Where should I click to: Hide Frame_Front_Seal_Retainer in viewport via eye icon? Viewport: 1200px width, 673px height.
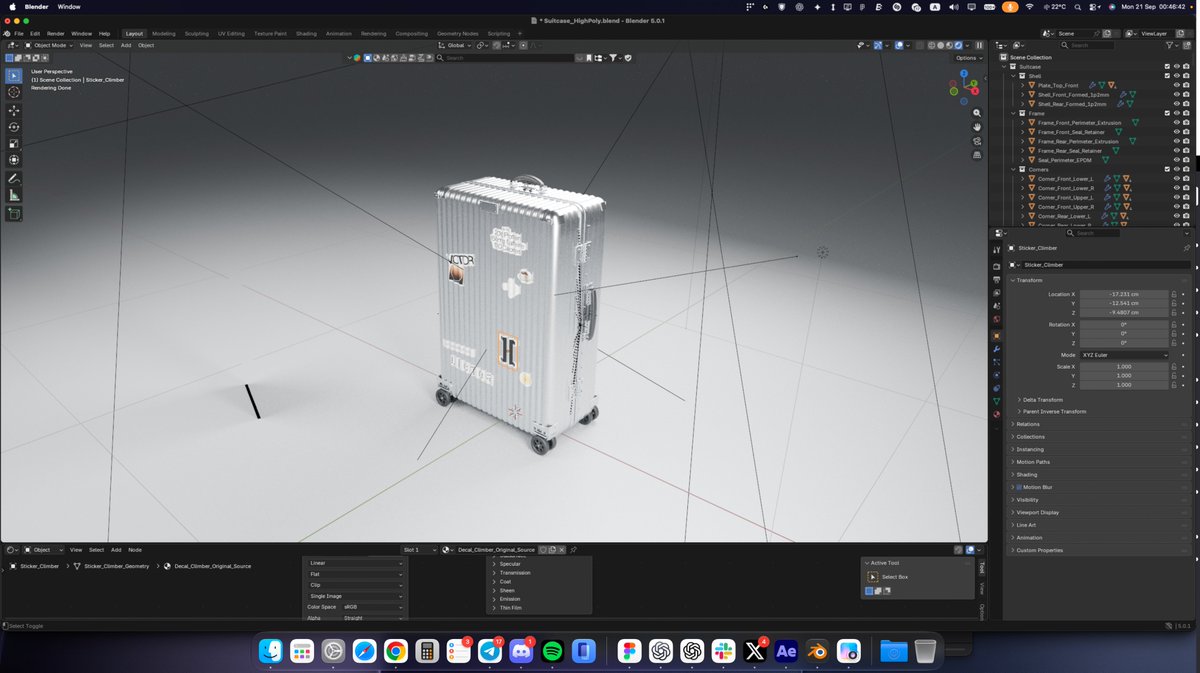pyautogui.click(x=1176, y=132)
